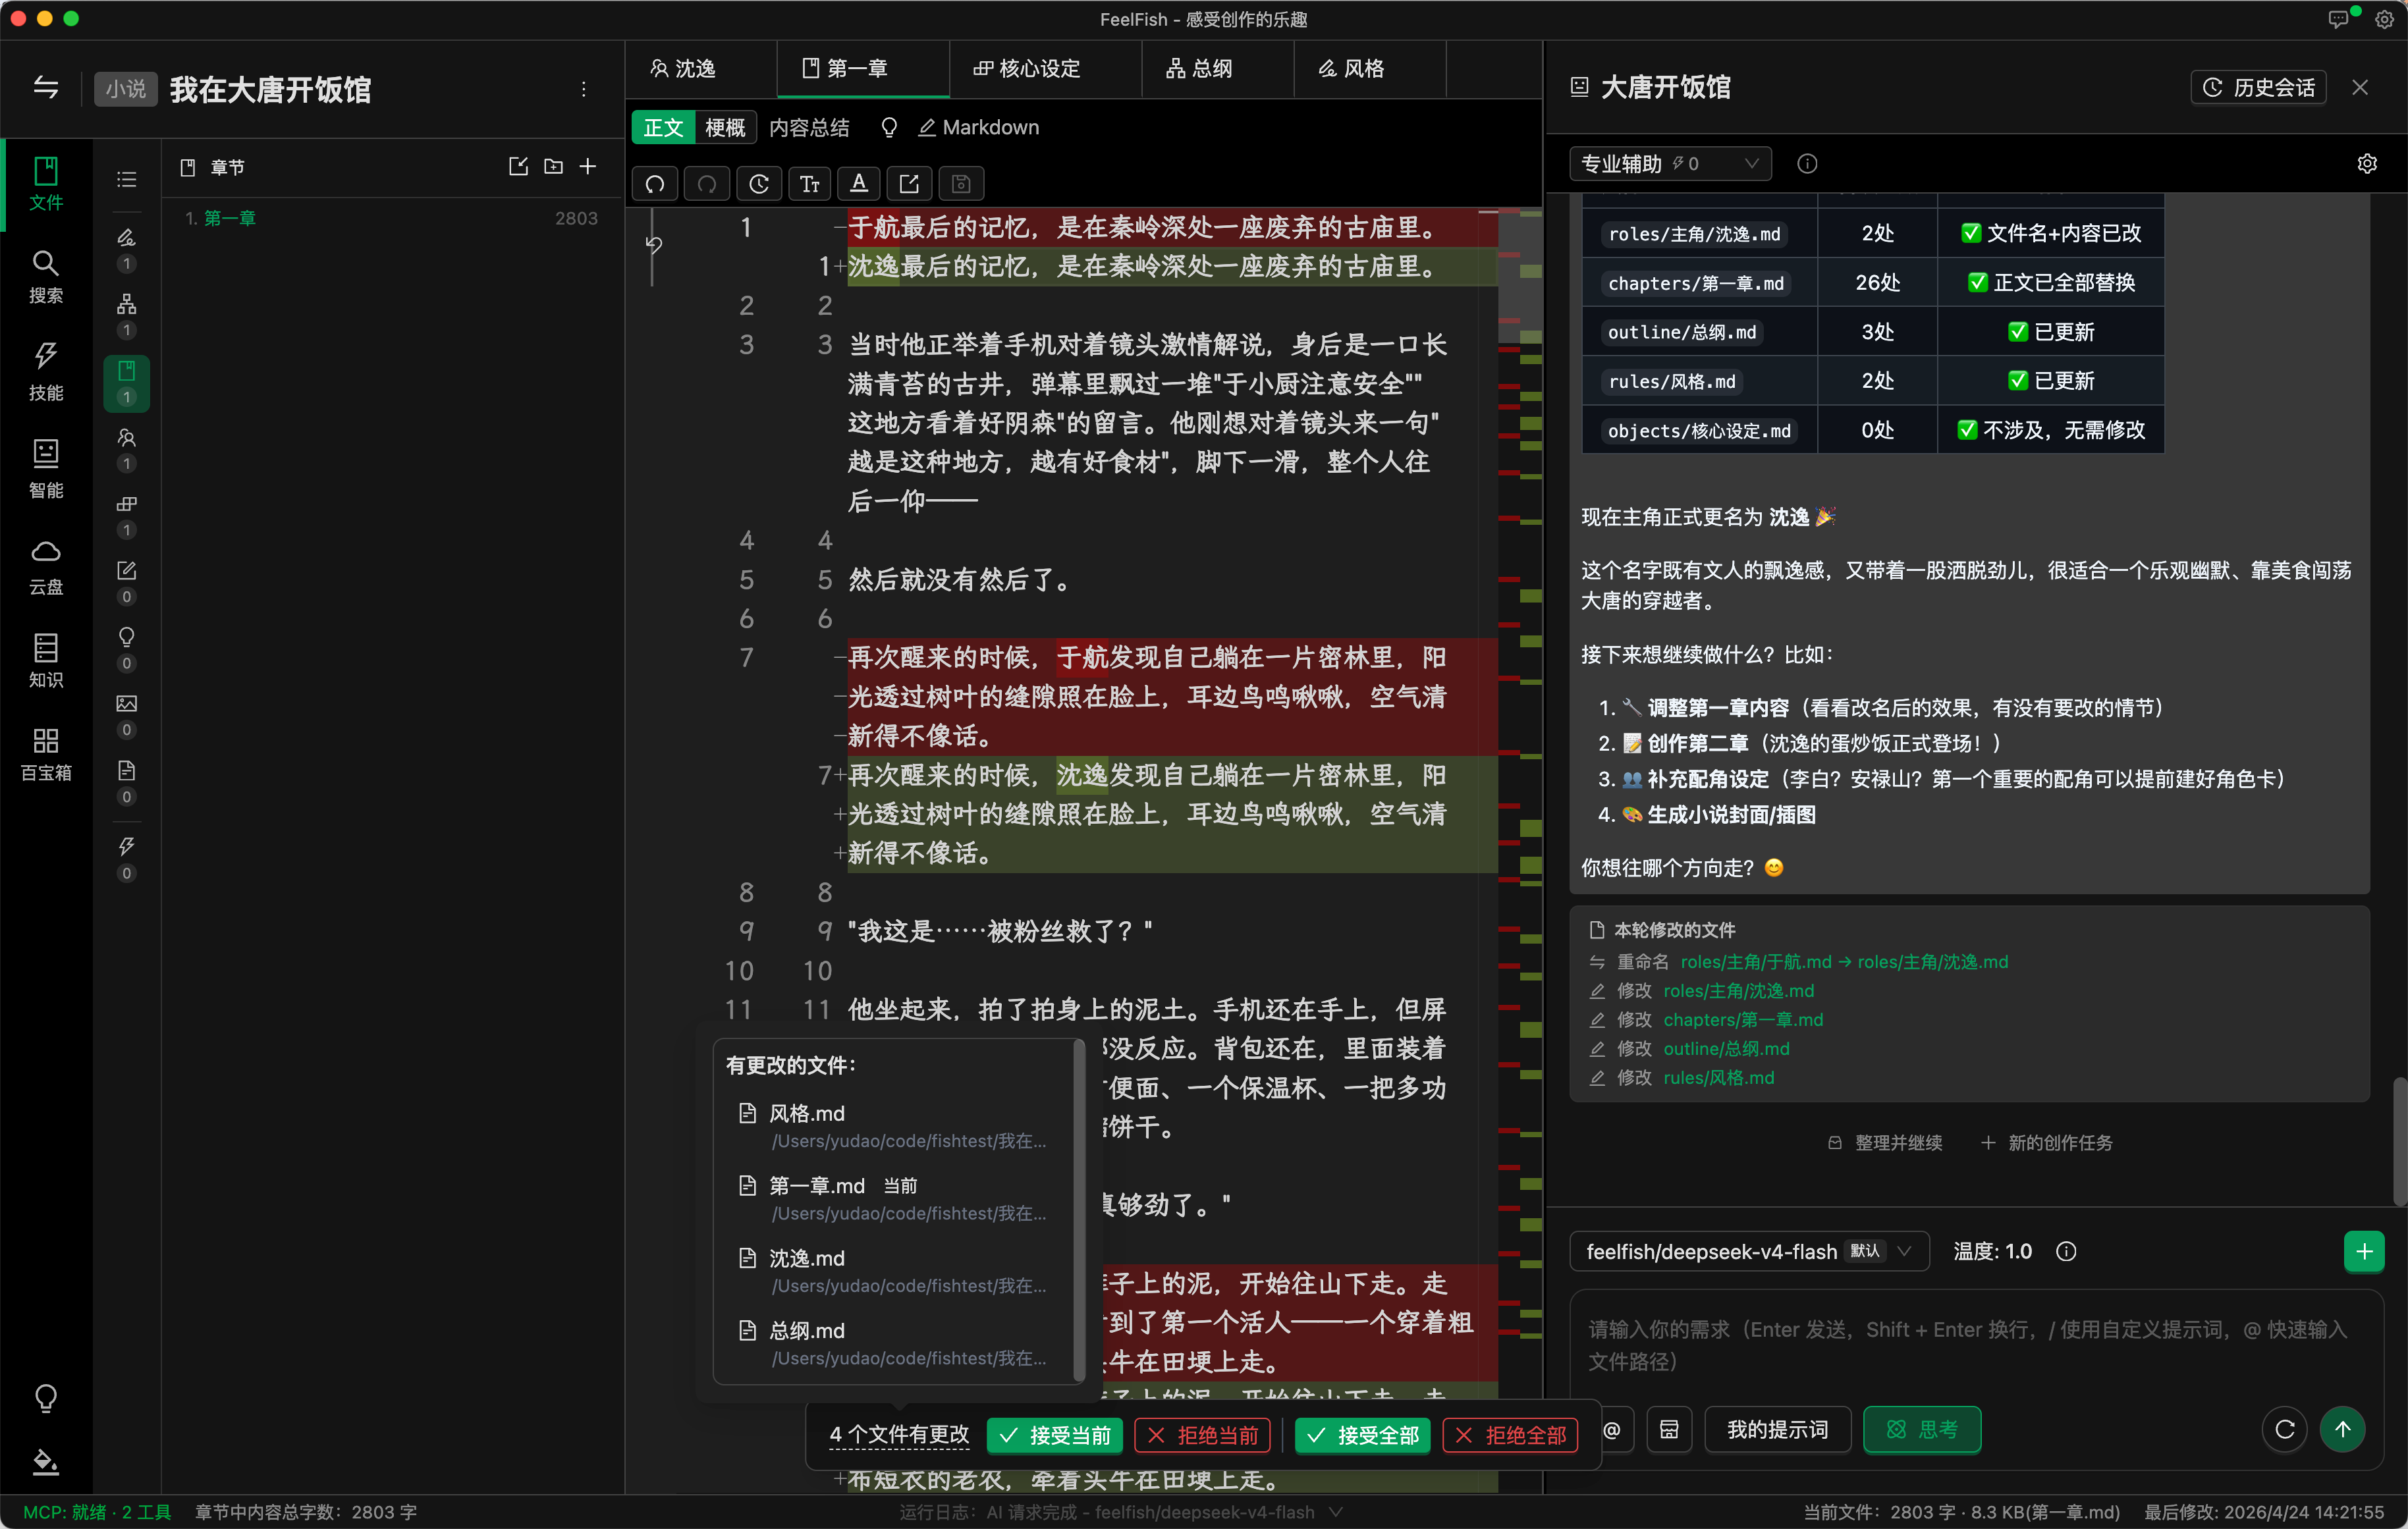Switch to 正文 view mode
Screen dimensions: 2408x1529
coord(663,128)
